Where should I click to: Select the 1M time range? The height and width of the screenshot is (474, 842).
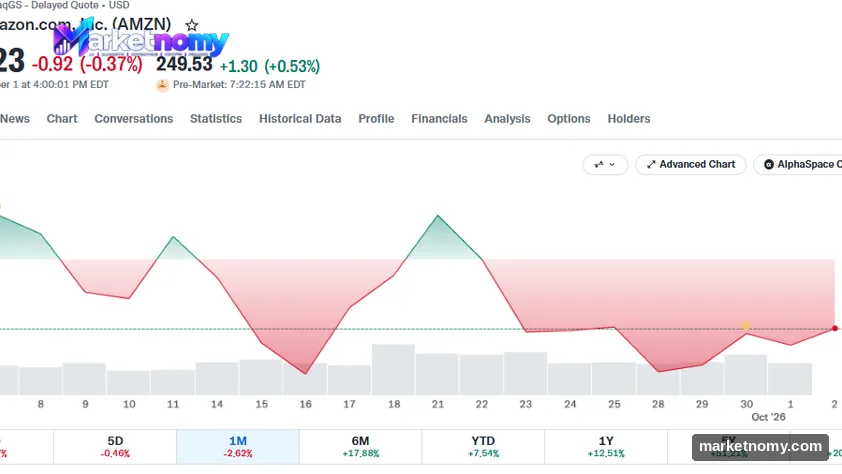coord(238,447)
